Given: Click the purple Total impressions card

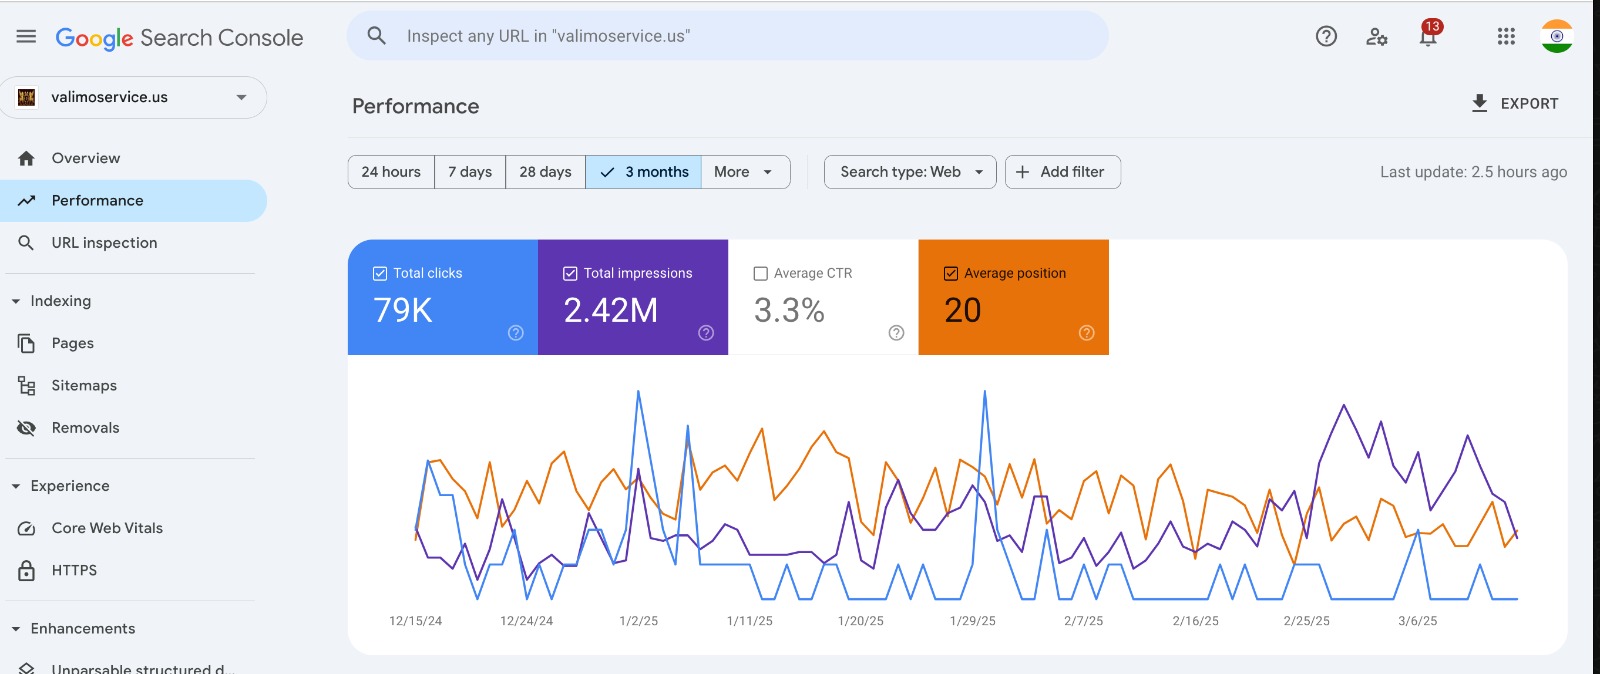Looking at the screenshot, I should click(632, 297).
